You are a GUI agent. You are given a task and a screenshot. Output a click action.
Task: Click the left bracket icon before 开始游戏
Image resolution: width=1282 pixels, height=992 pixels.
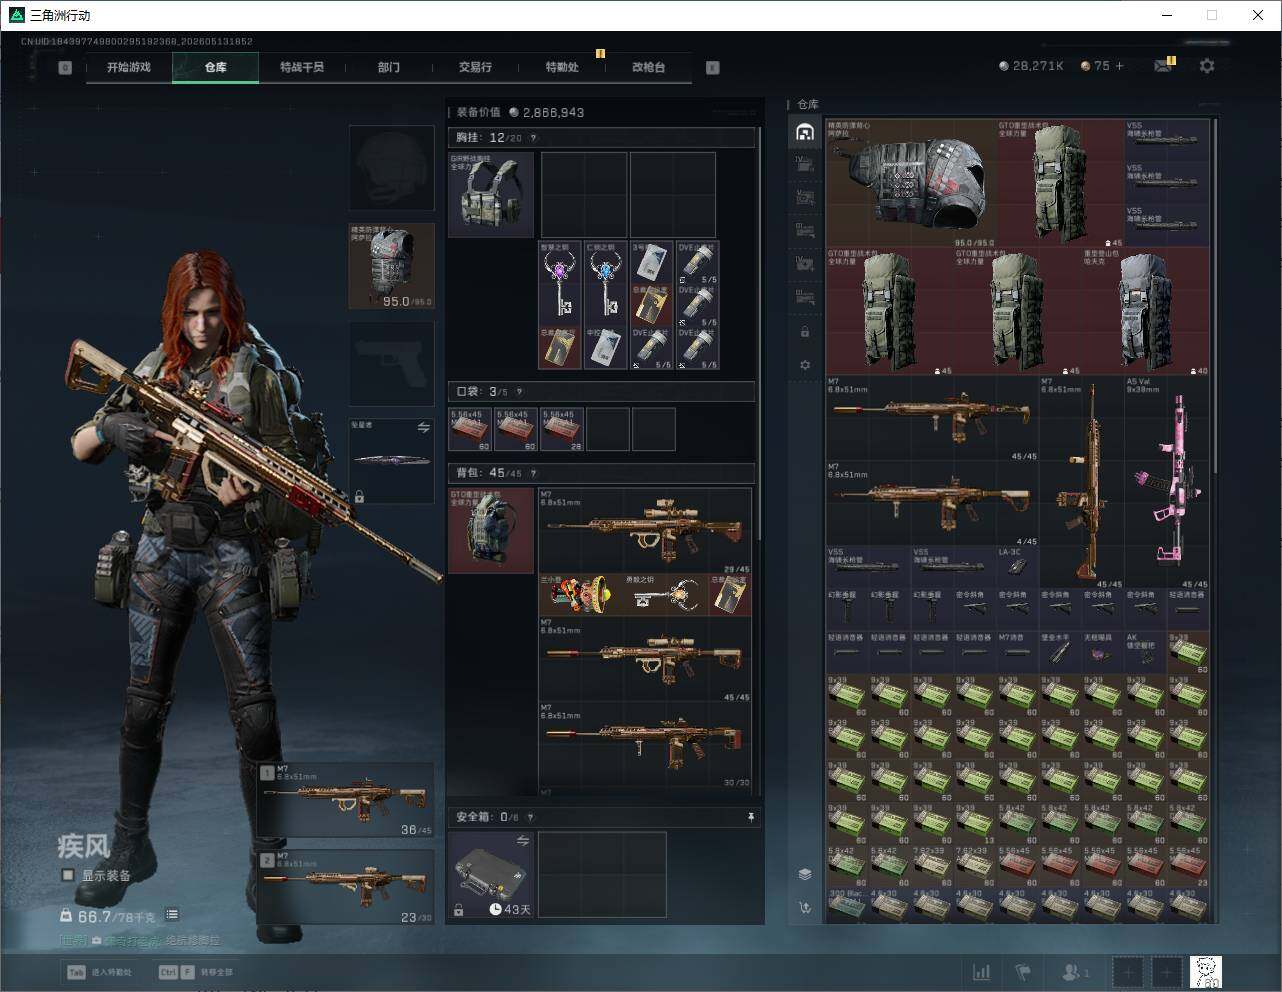(x=65, y=68)
